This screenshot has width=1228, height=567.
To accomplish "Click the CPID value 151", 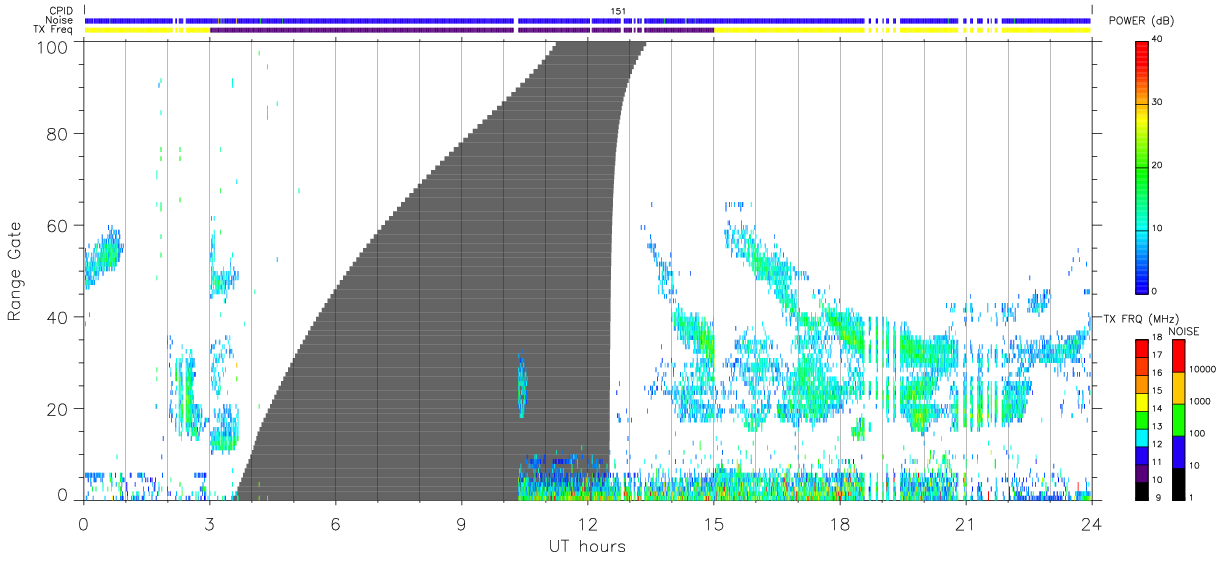I will (x=619, y=11).
